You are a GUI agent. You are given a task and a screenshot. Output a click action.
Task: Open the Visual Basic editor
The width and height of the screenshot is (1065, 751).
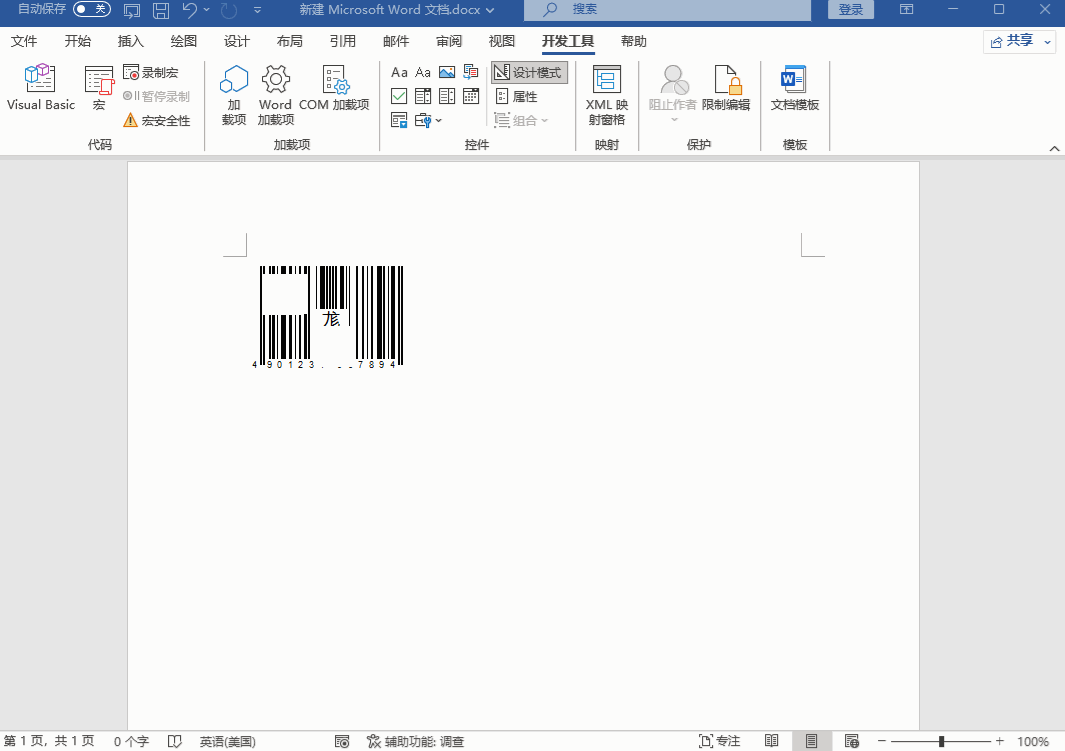[40, 87]
